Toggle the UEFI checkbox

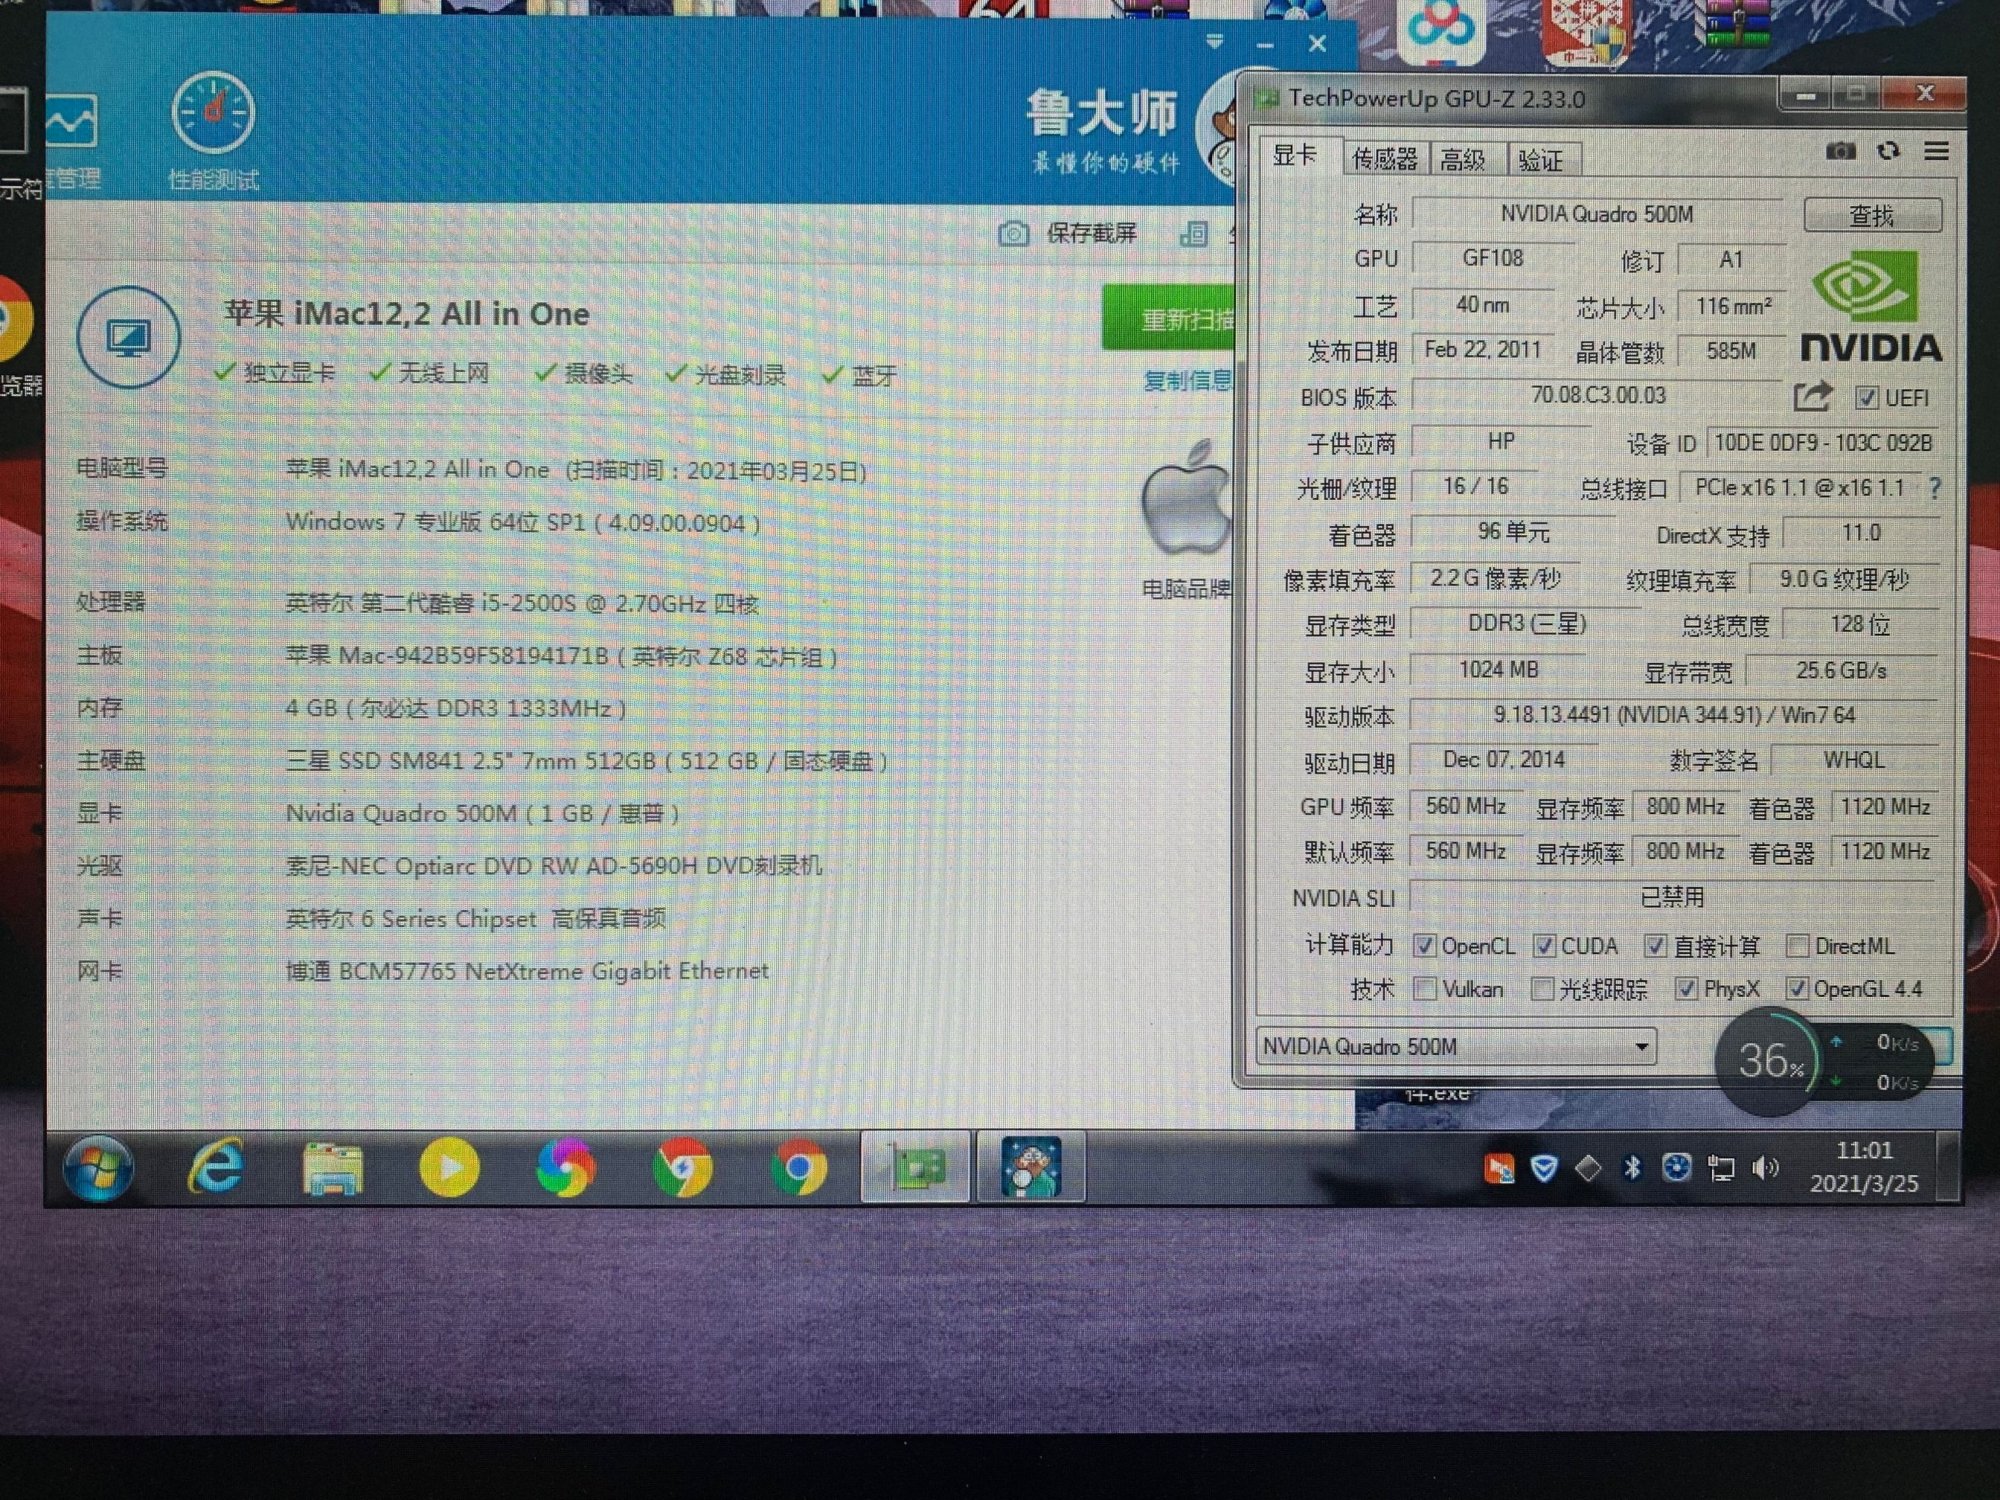click(x=1866, y=398)
